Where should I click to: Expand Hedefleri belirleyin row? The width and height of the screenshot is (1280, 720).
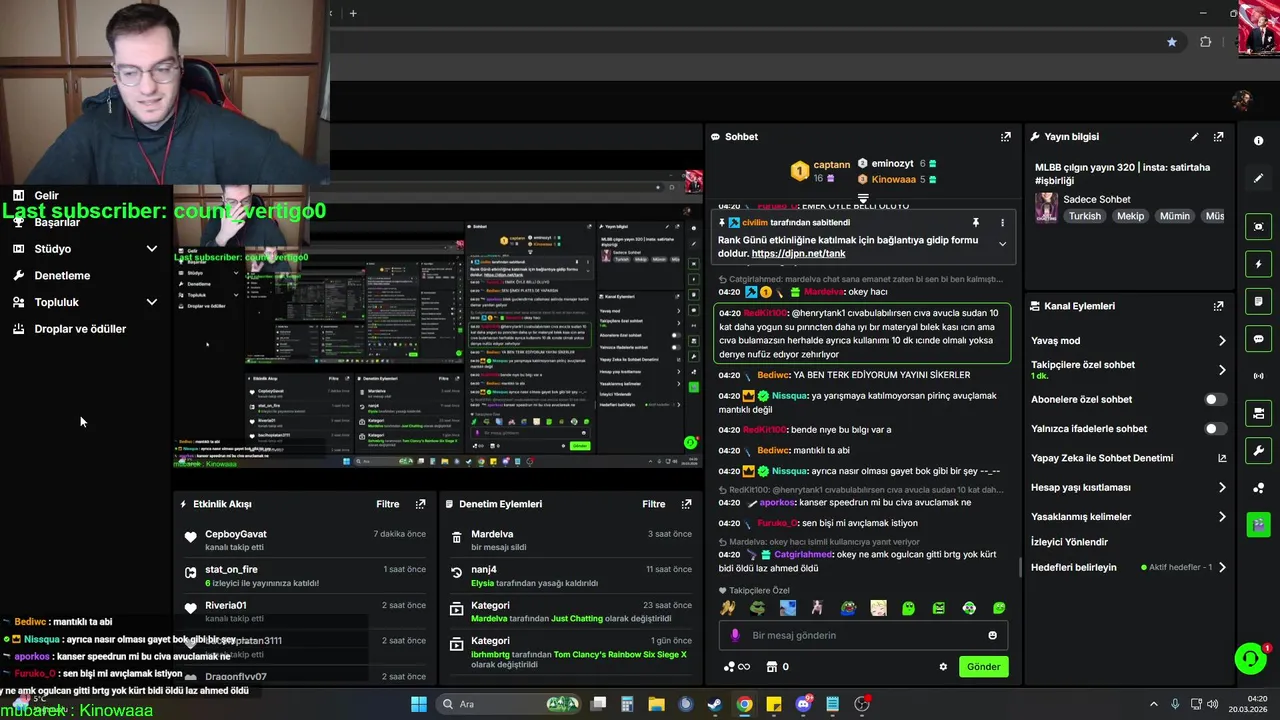coord(1128,567)
